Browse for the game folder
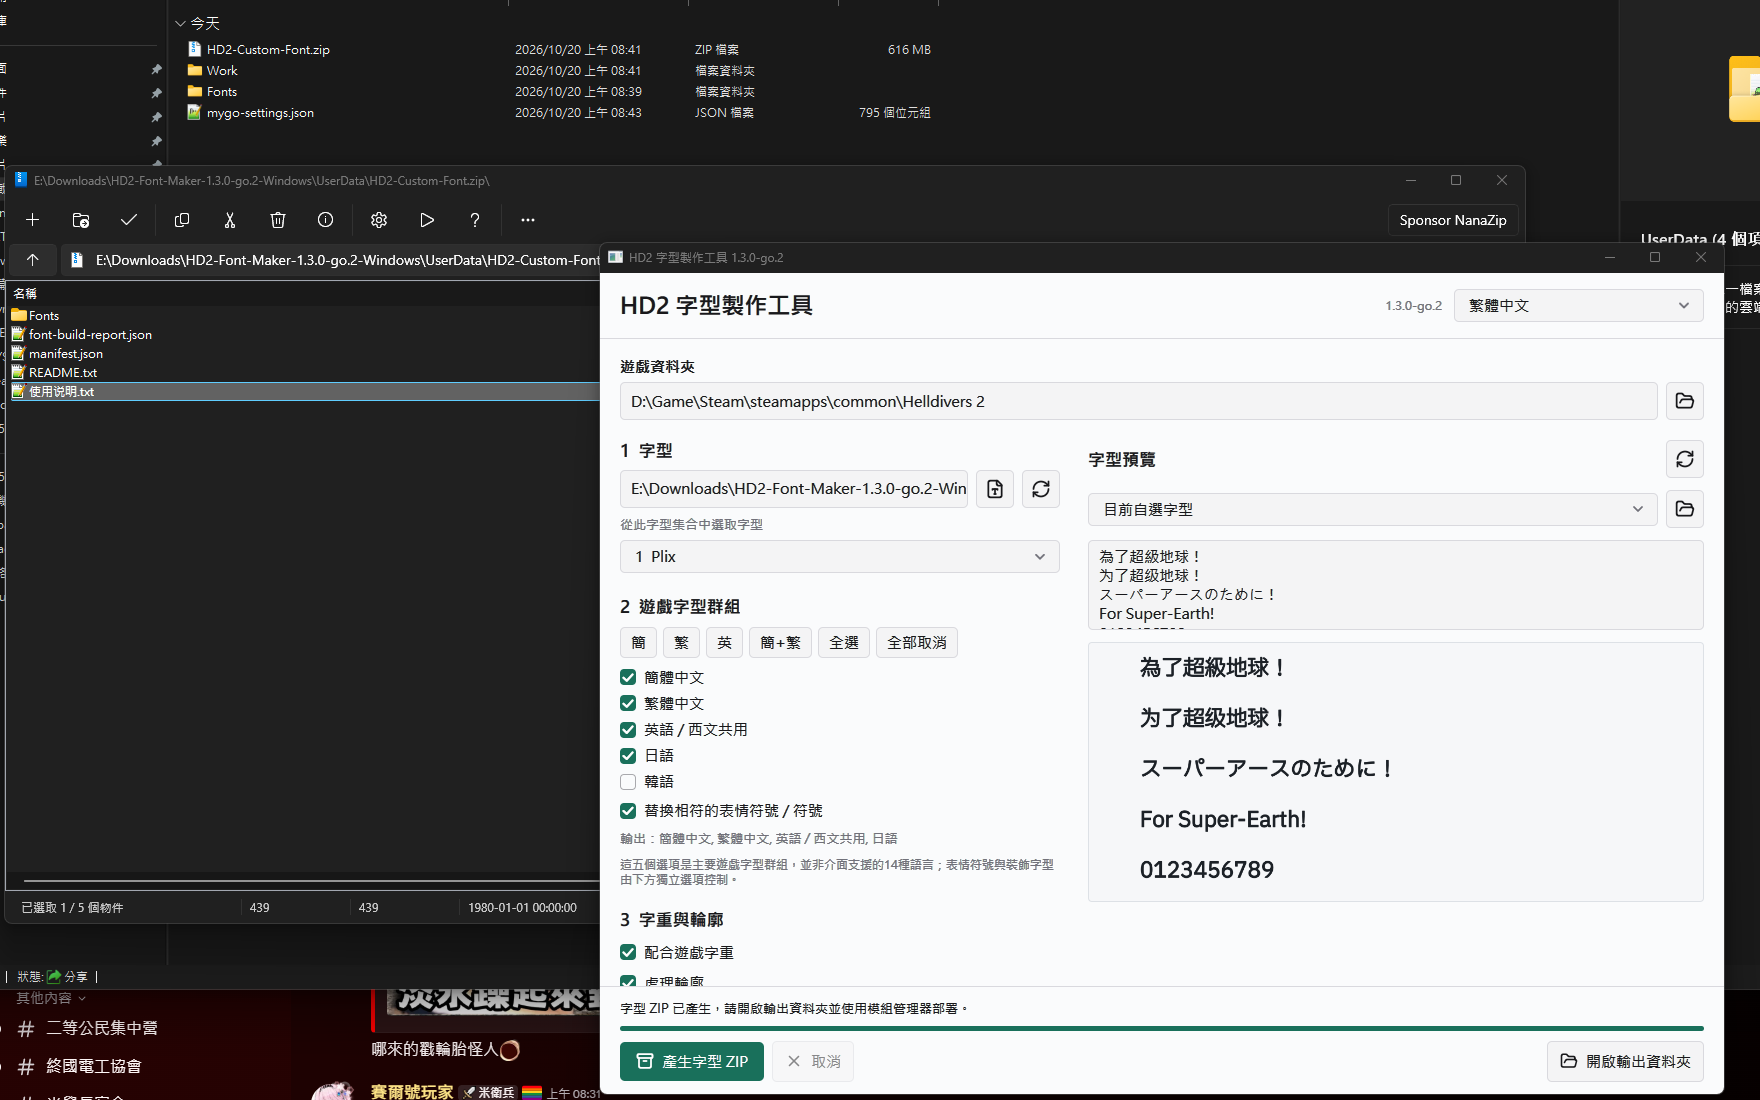Viewport: 1760px width, 1100px height. [x=1685, y=401]
